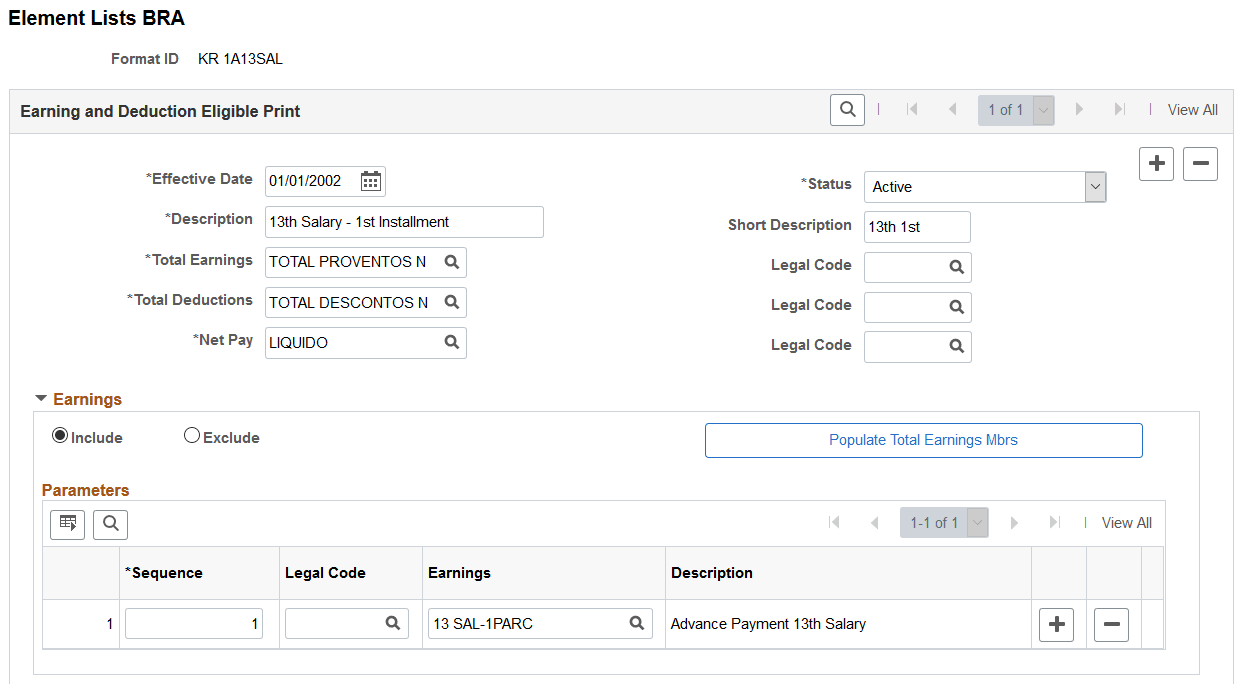1243x684 pixels.
Task: Click the search icon in the header bar
Action: [846, 109]
